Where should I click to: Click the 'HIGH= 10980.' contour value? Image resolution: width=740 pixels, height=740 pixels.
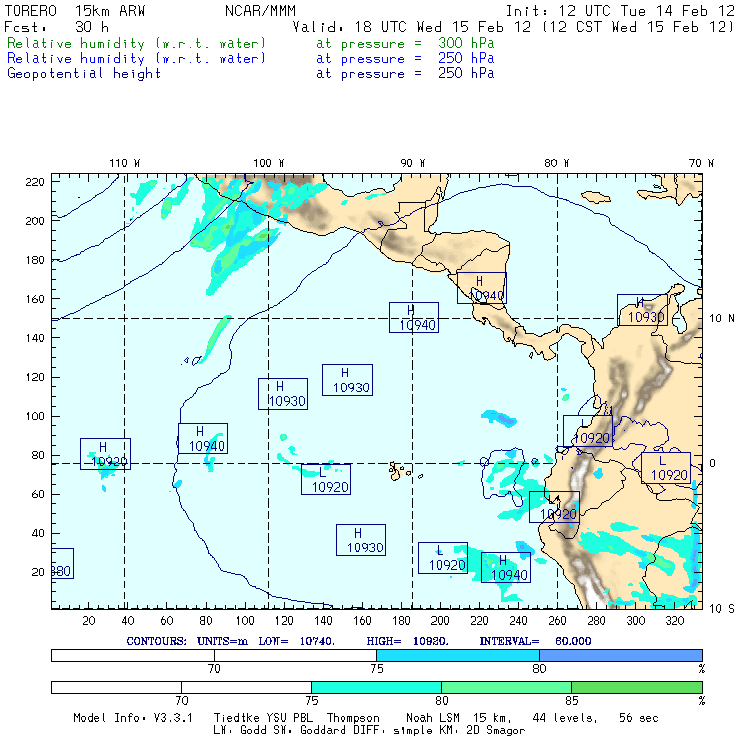407,641
